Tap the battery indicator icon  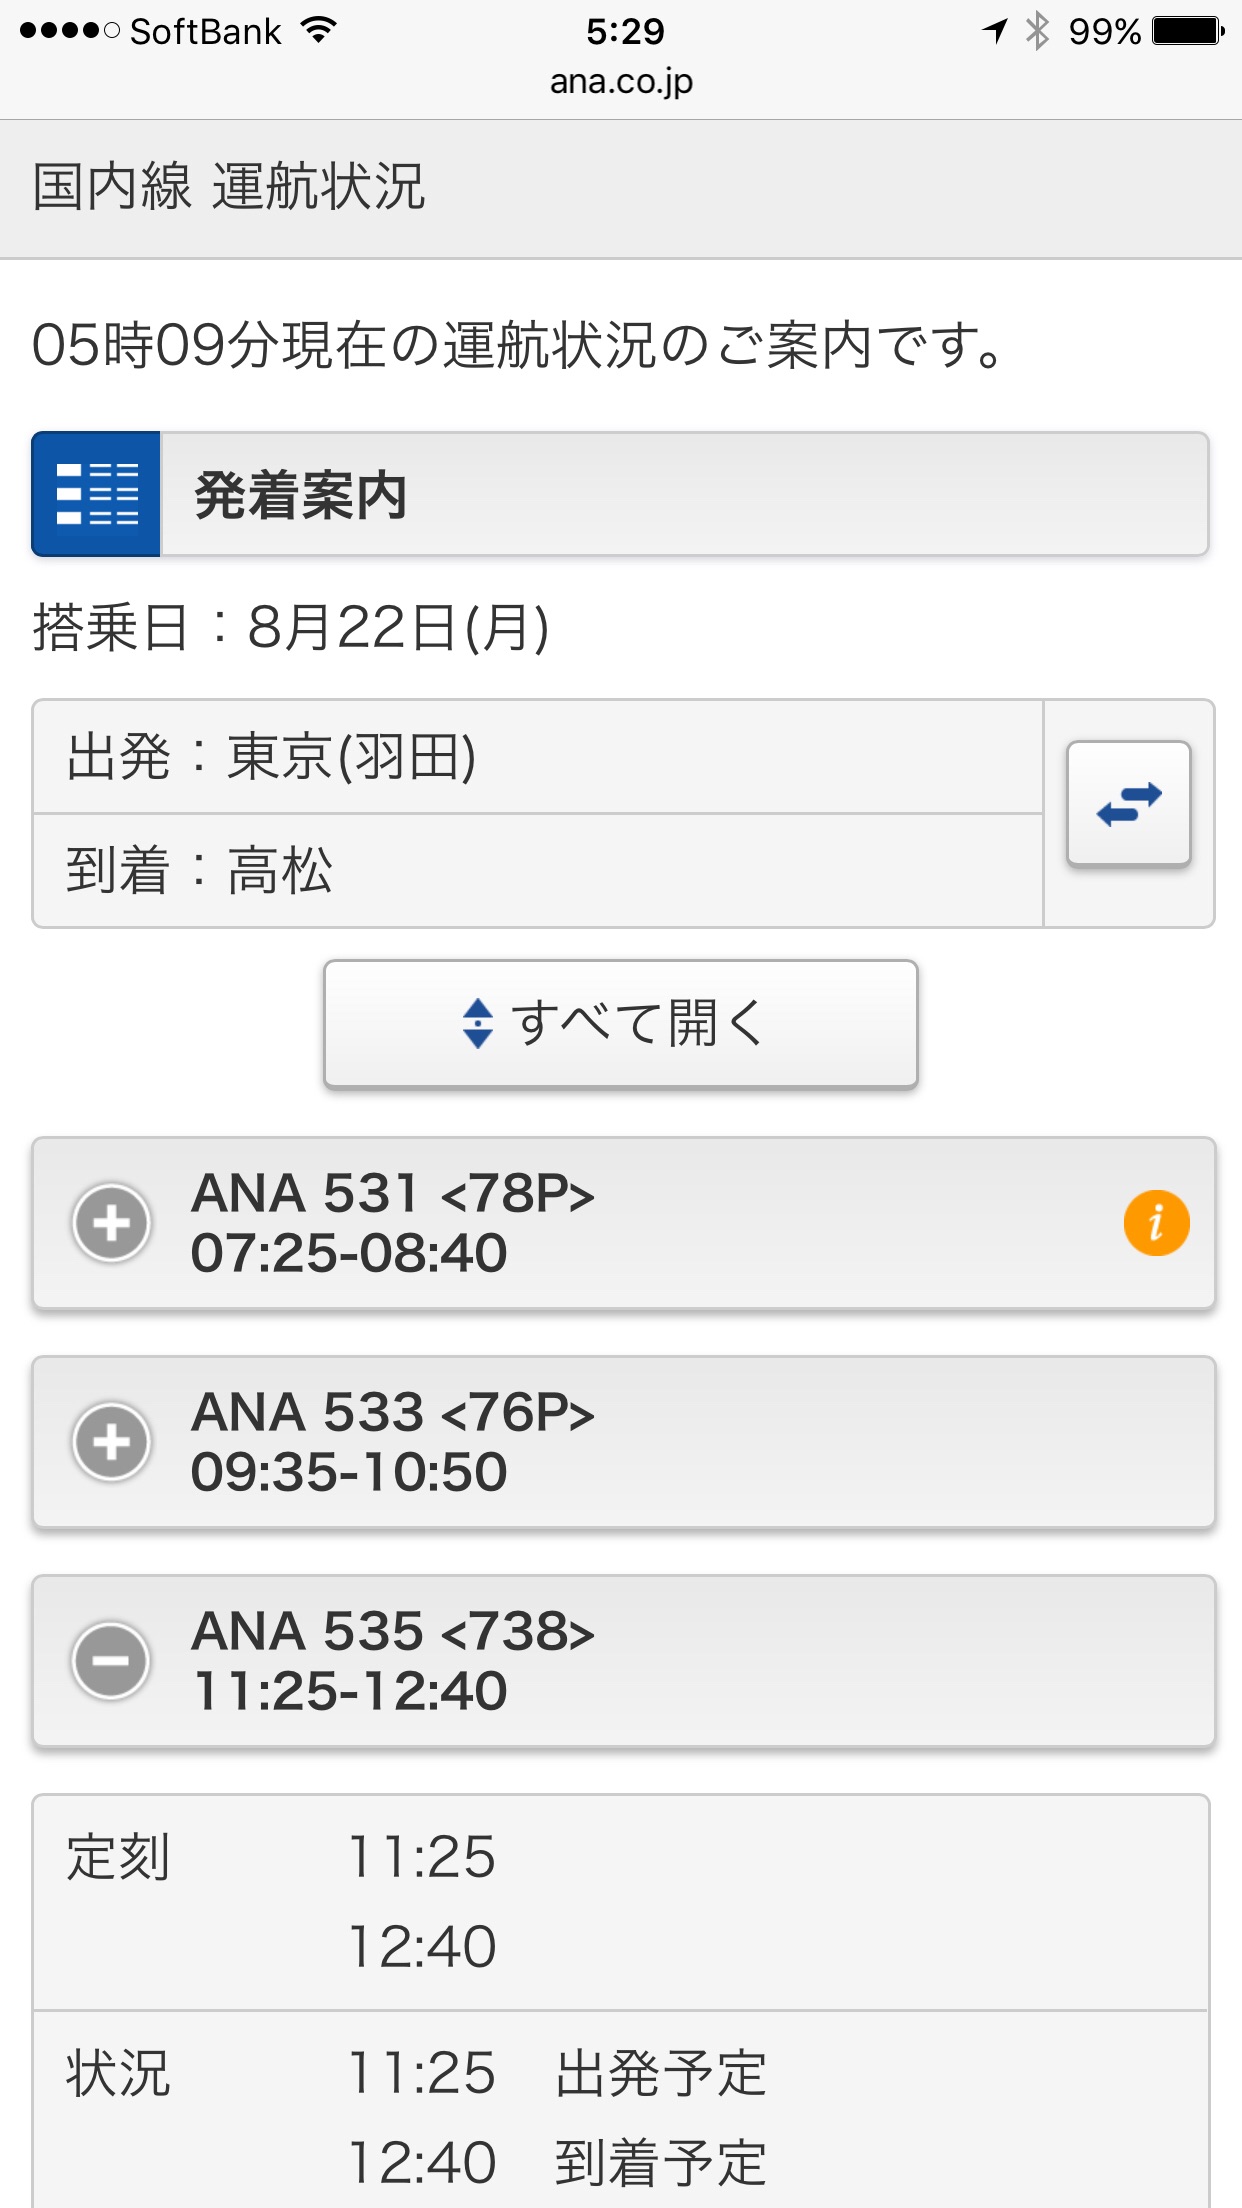coord(1187,31)
